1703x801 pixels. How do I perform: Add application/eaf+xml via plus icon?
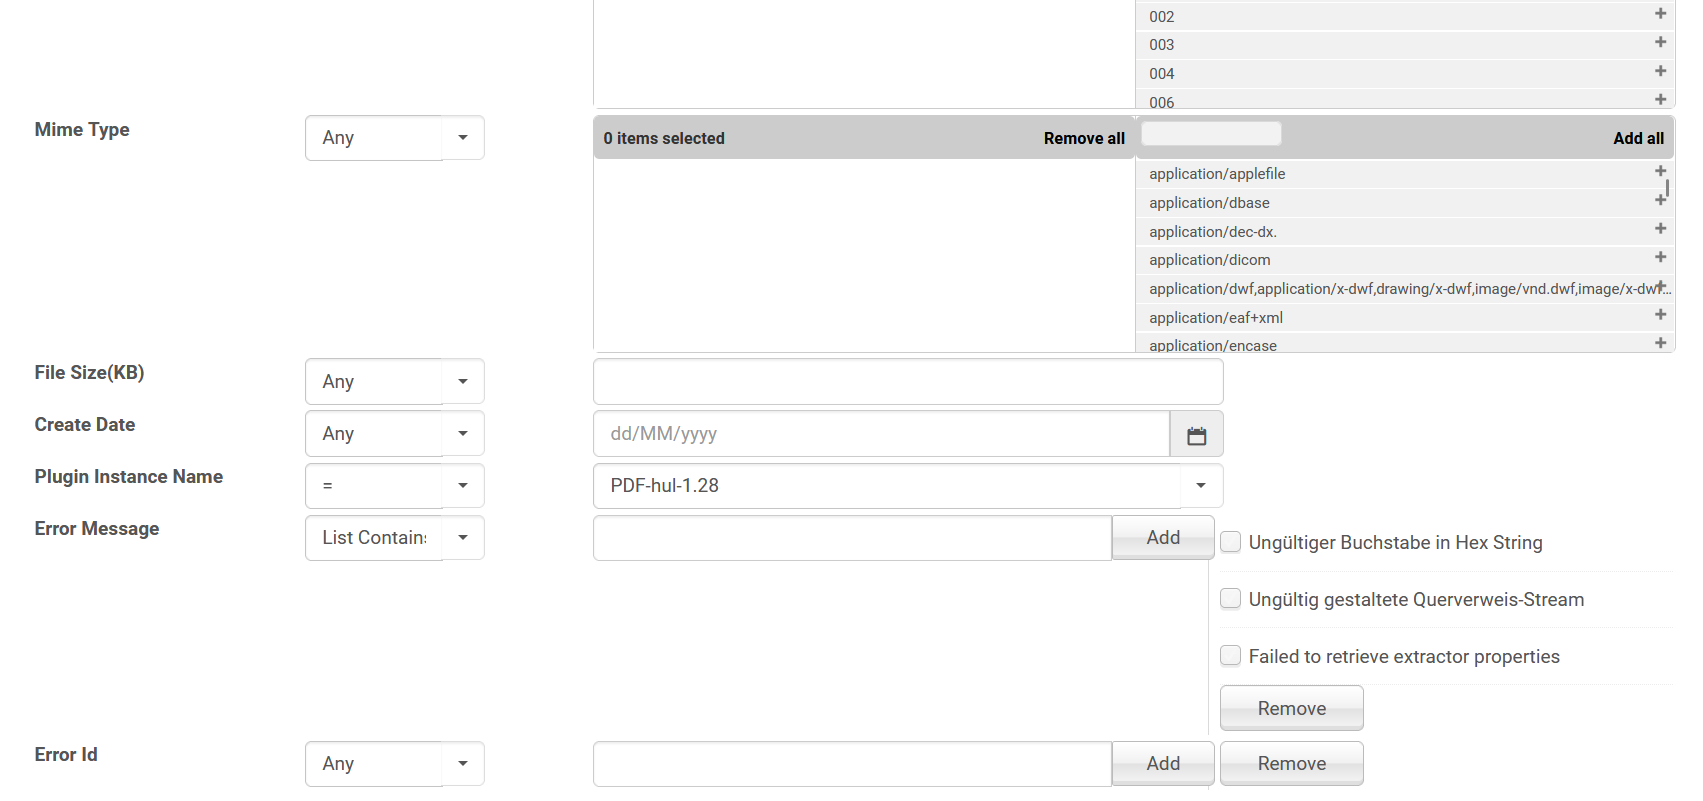coord(1660,315)
